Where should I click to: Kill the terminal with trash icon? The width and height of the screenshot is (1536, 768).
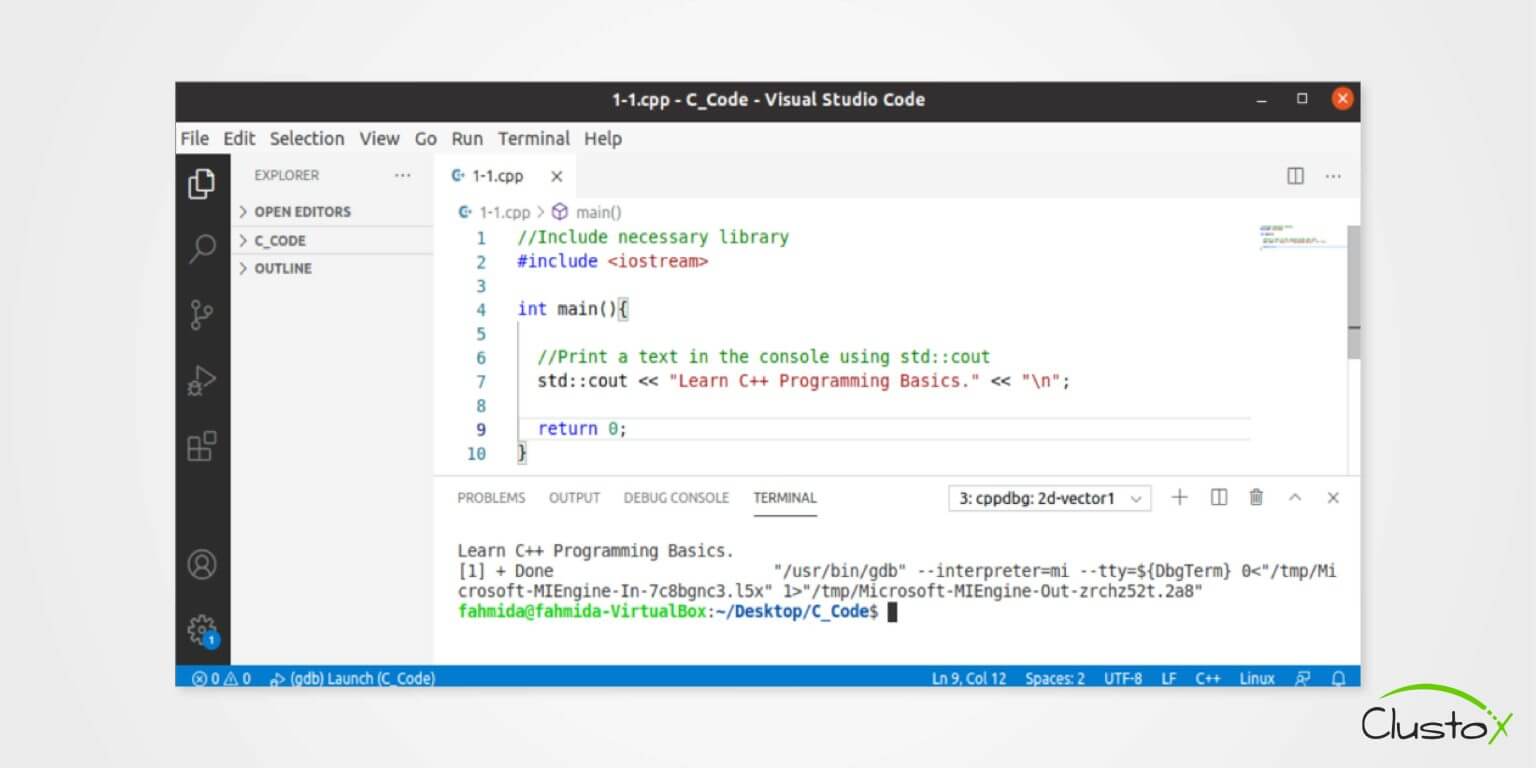coord(1256,497)
